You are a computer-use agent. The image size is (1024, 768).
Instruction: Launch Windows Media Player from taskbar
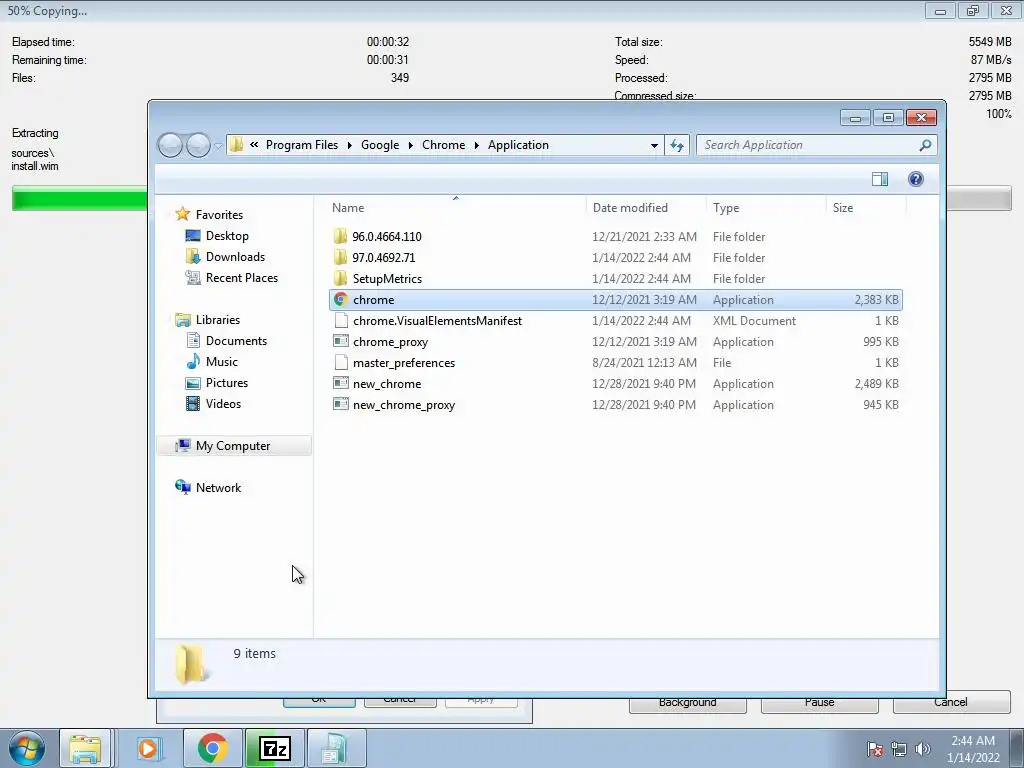(x=148, y=748)
